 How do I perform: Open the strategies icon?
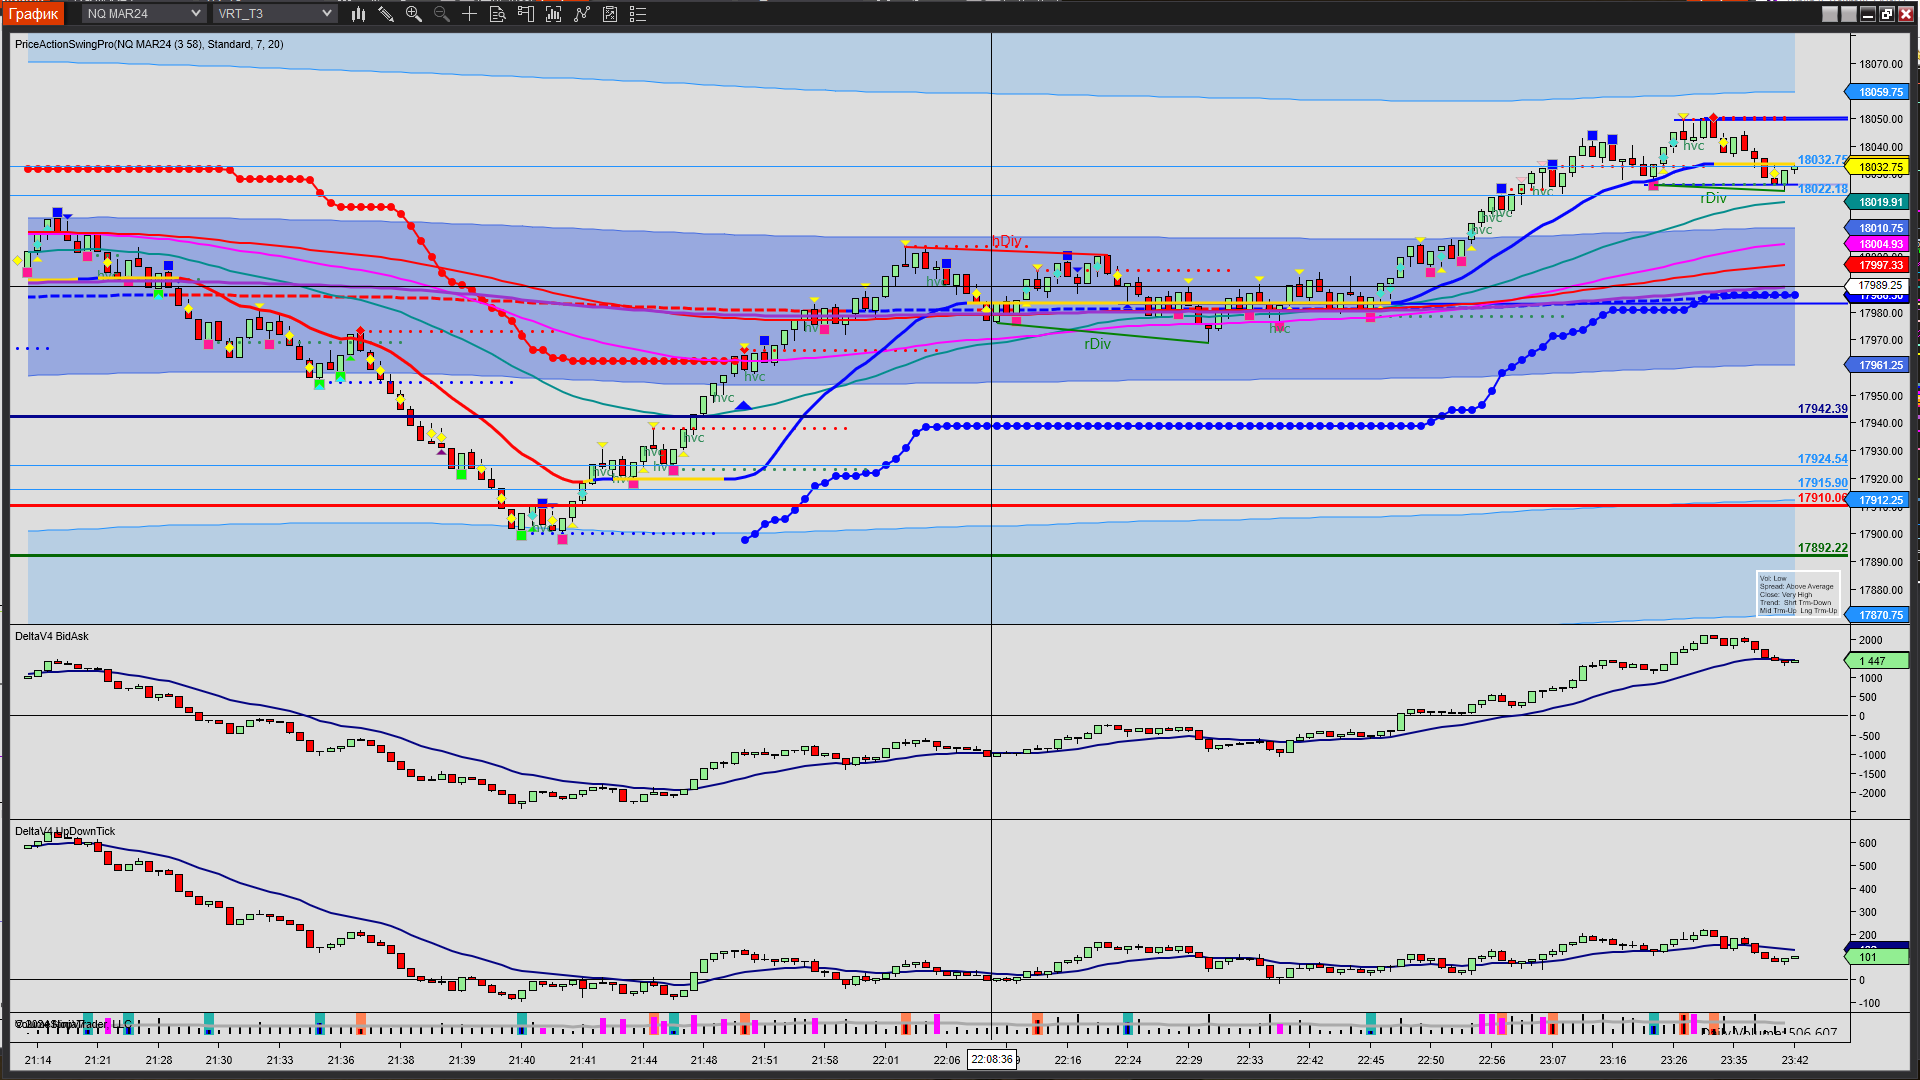(610, 14)
